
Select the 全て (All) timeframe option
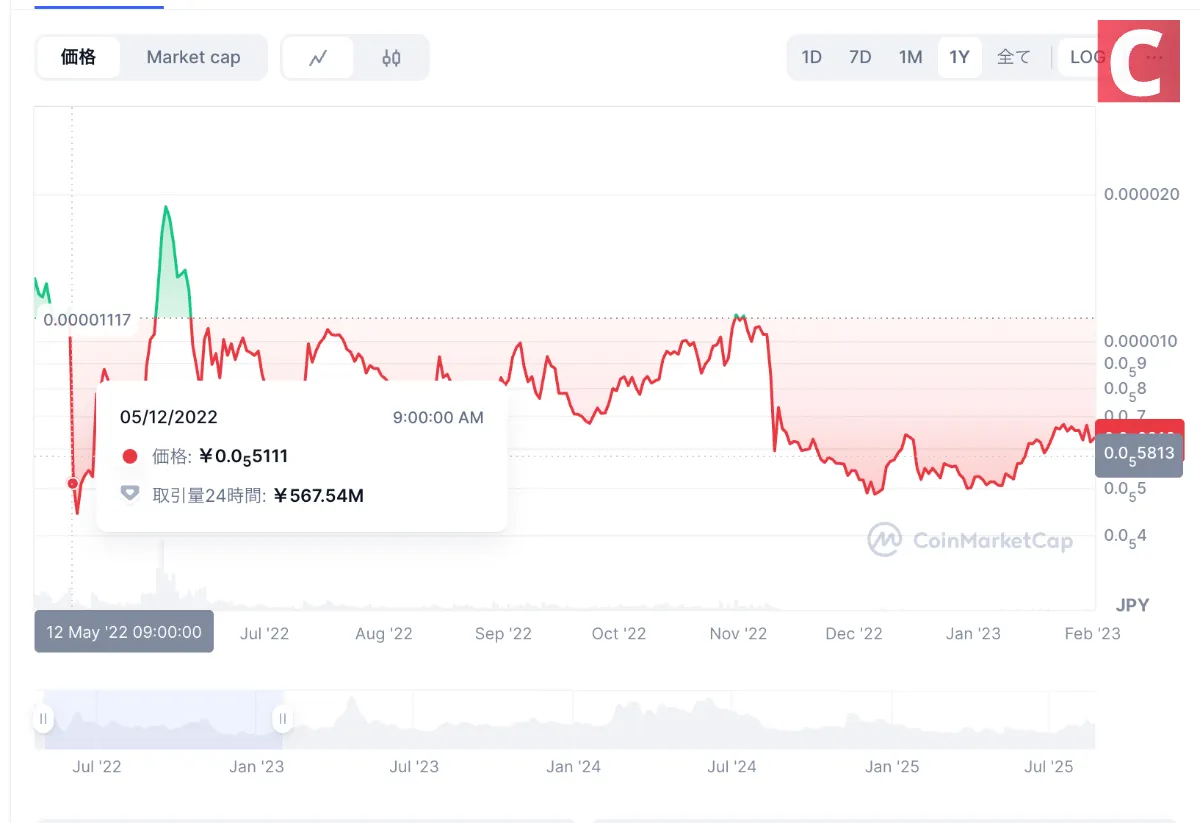point(1015,57)
